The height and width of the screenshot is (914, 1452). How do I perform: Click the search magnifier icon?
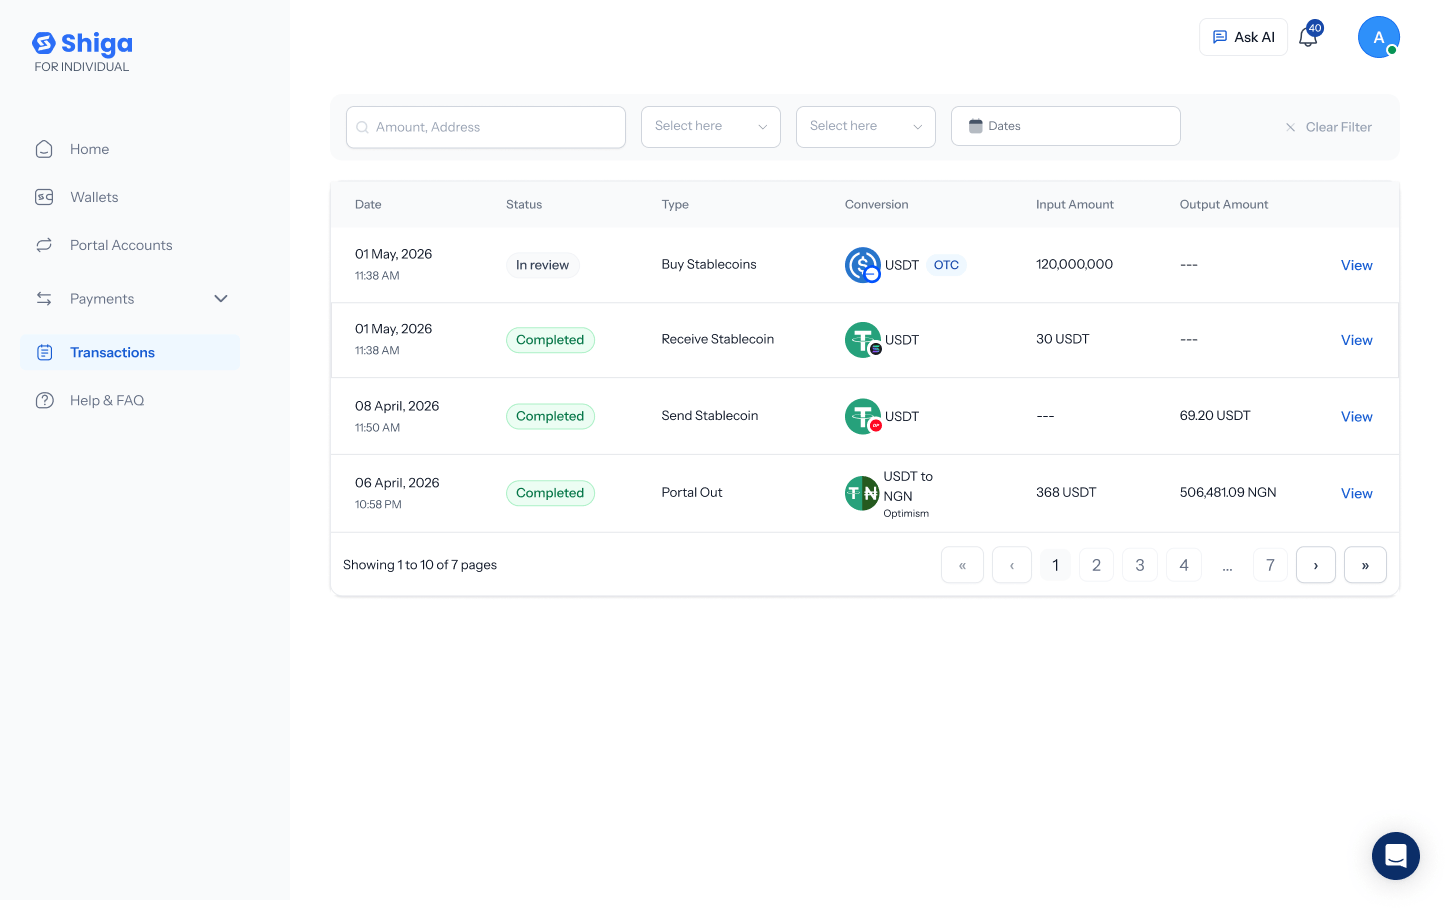[x=362, y=127]
